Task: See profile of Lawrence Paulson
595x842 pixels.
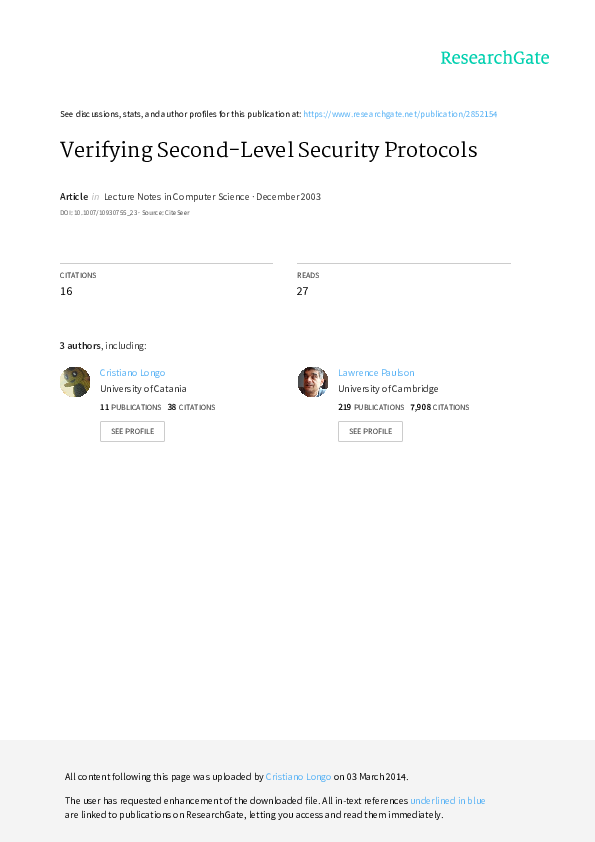Action: [370, 431]
